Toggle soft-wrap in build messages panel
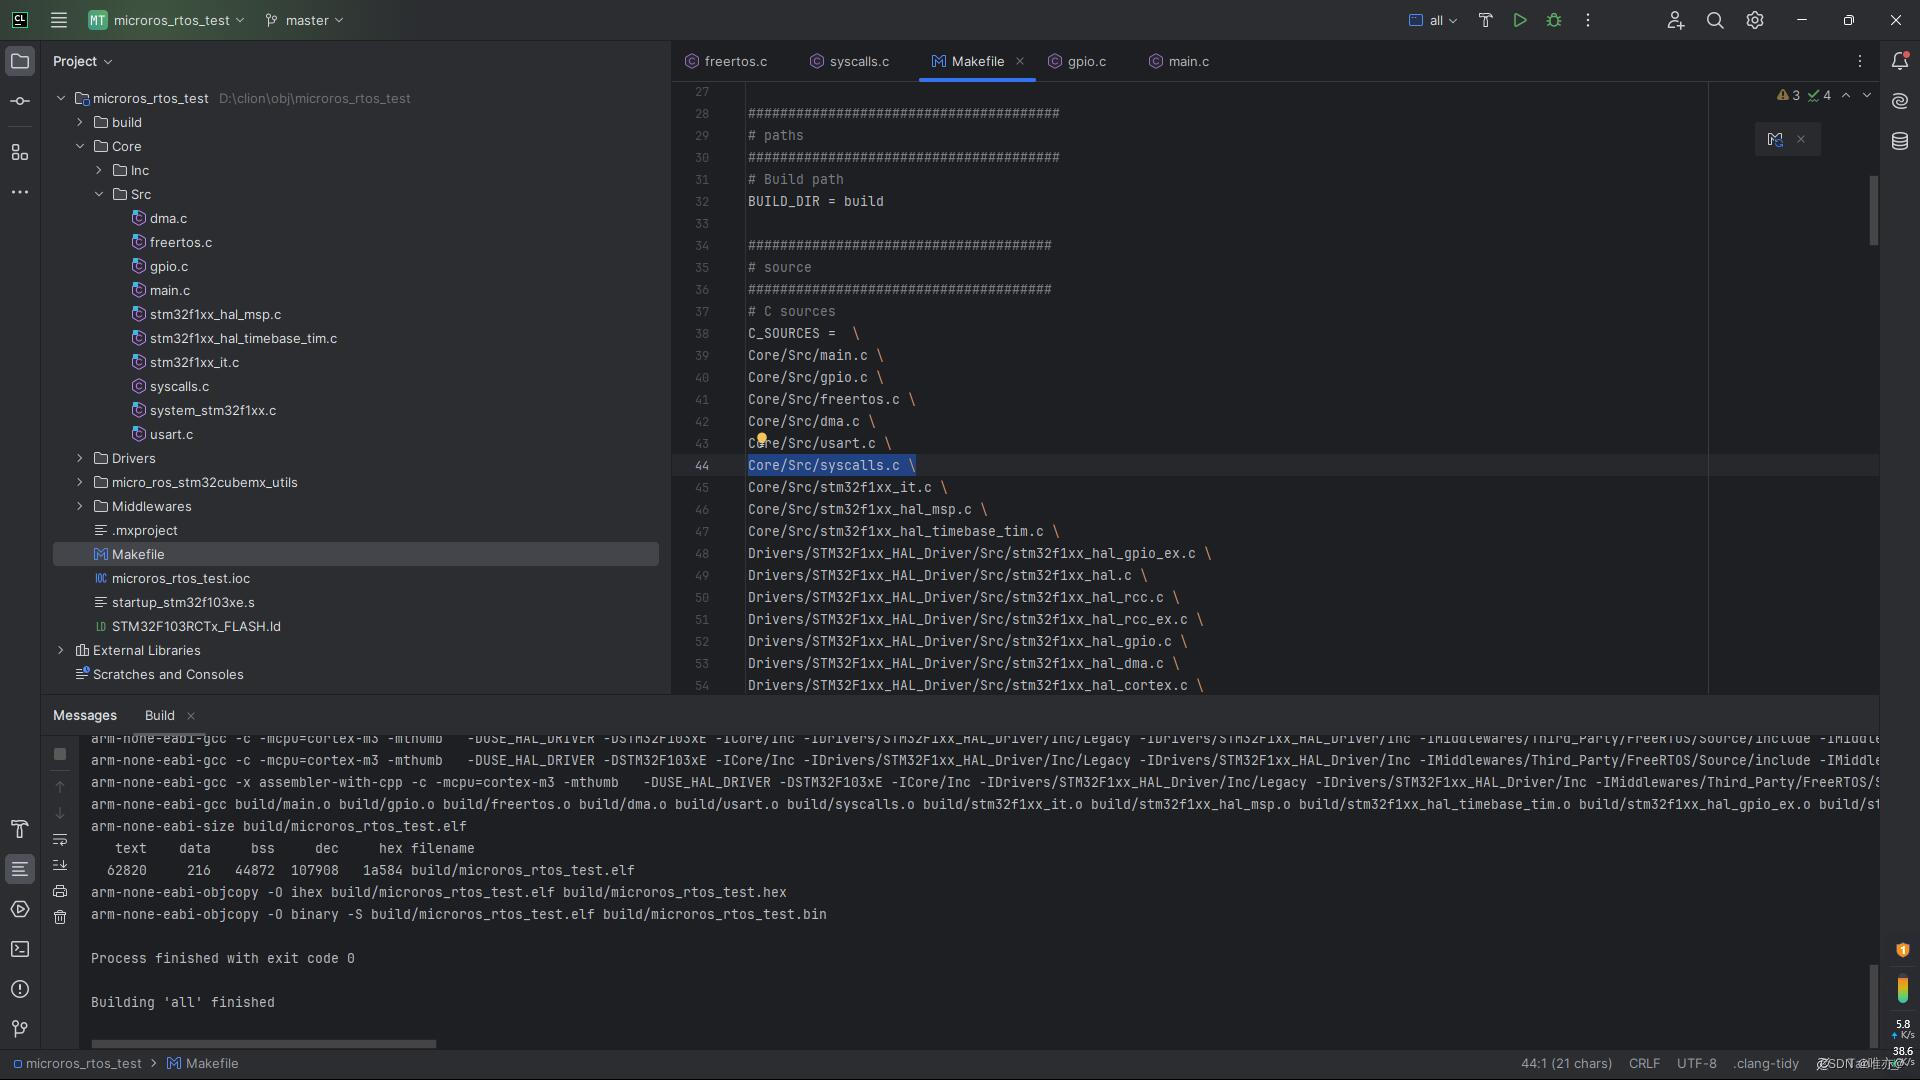 click(x=60, y=839)
